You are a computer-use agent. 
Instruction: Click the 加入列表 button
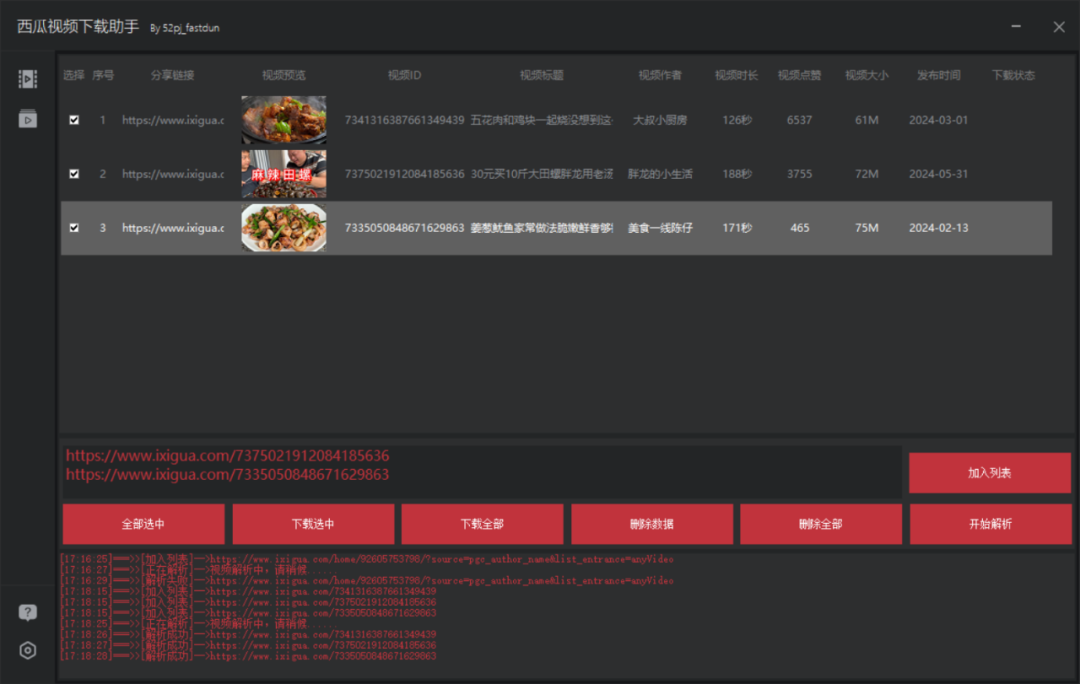click(989, 473)
